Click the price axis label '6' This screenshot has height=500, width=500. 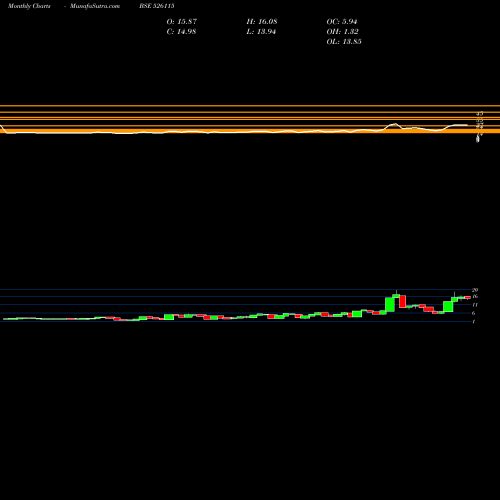(x=474, y=313)
